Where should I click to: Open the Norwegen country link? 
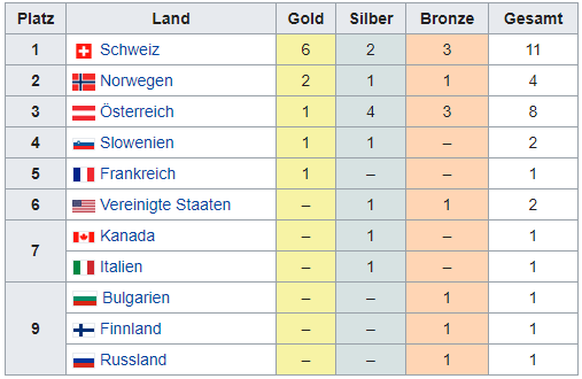[136, 81]
